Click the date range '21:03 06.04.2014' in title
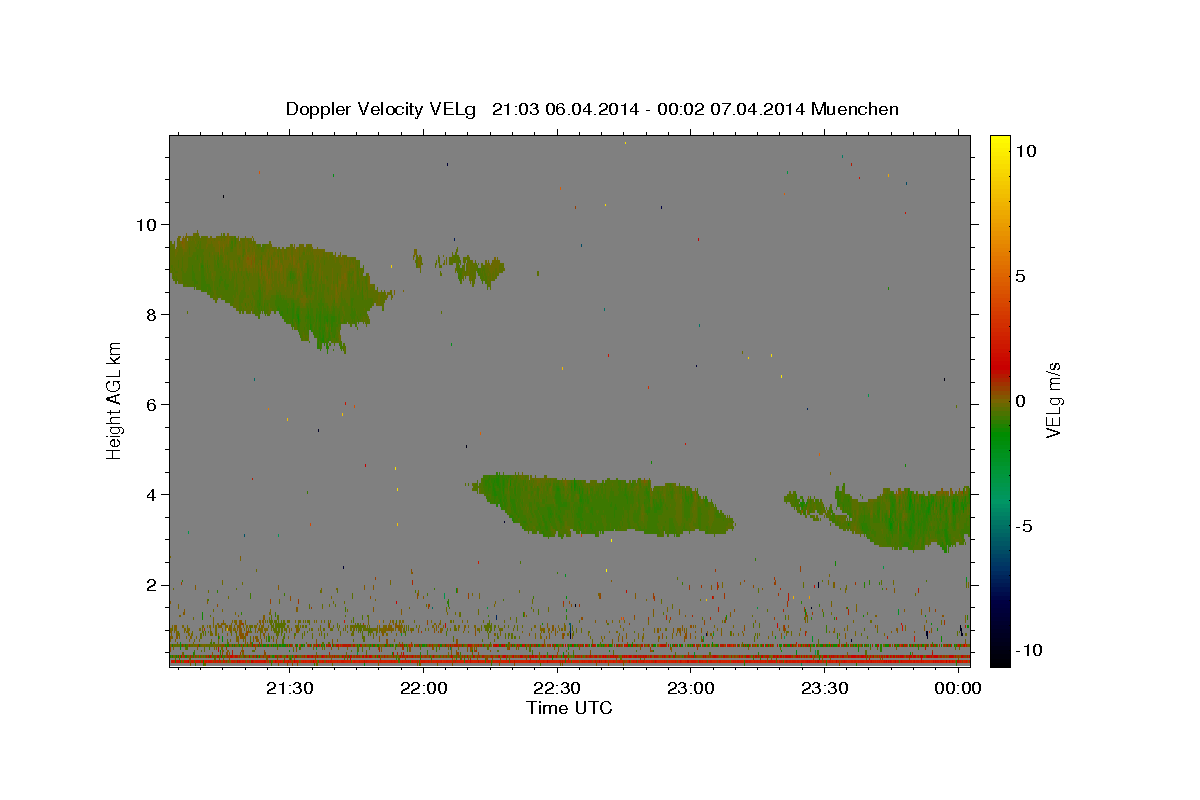 coord(565,109)
